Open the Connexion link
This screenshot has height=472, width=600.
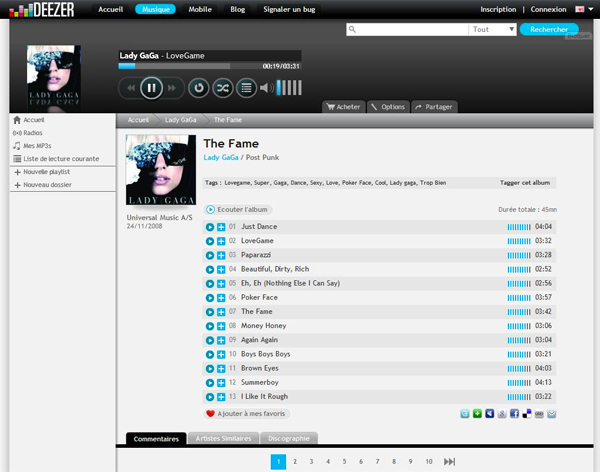pos(548,9)
